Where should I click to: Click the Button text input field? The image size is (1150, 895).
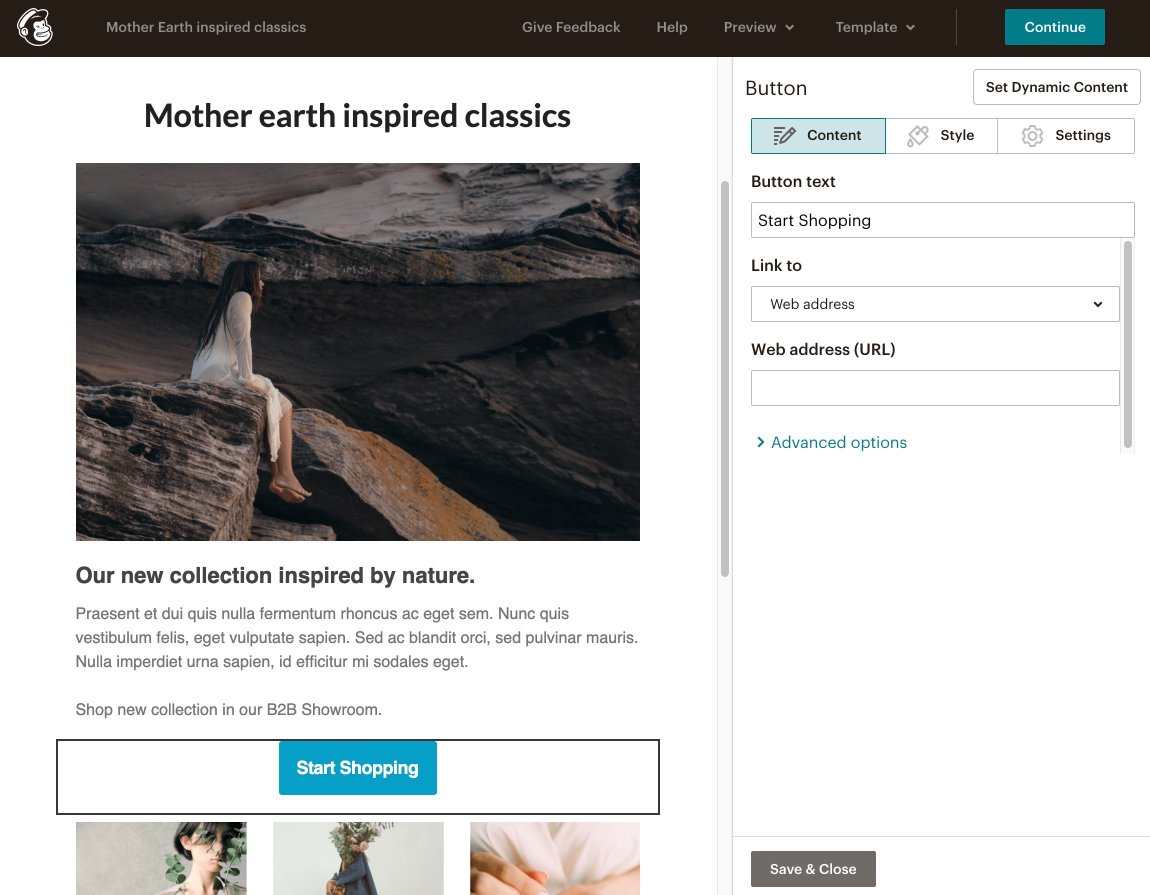[x=942, y=220]
